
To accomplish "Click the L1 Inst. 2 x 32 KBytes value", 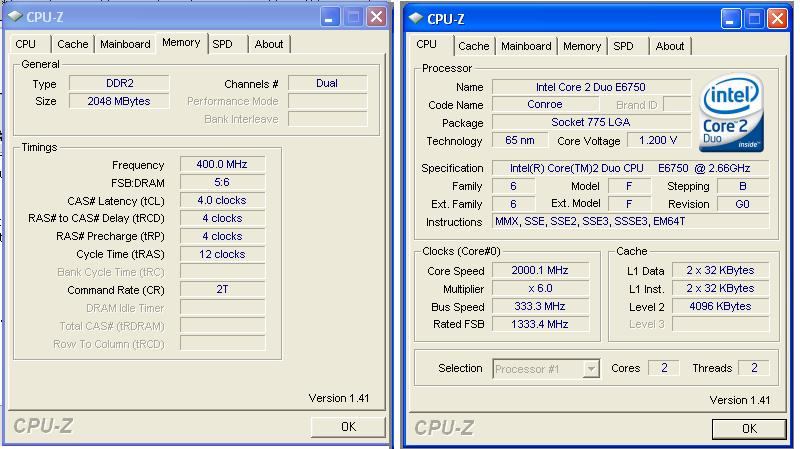I will [x=720, y=288].
